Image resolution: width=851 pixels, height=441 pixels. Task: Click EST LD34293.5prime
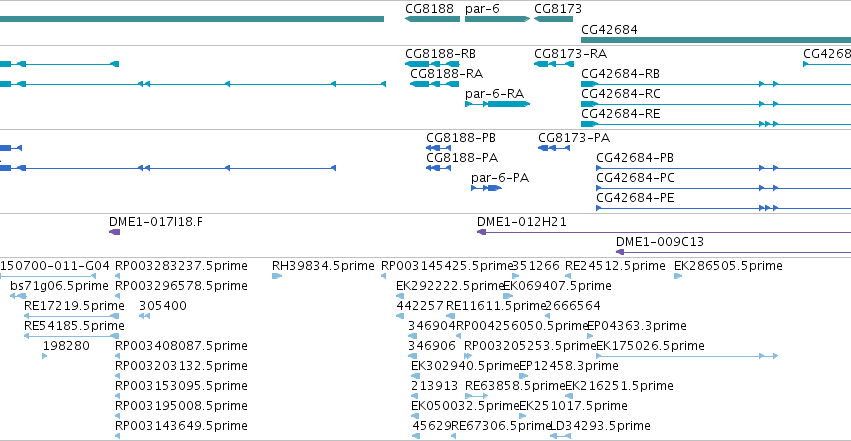click(x=560, y=437)
